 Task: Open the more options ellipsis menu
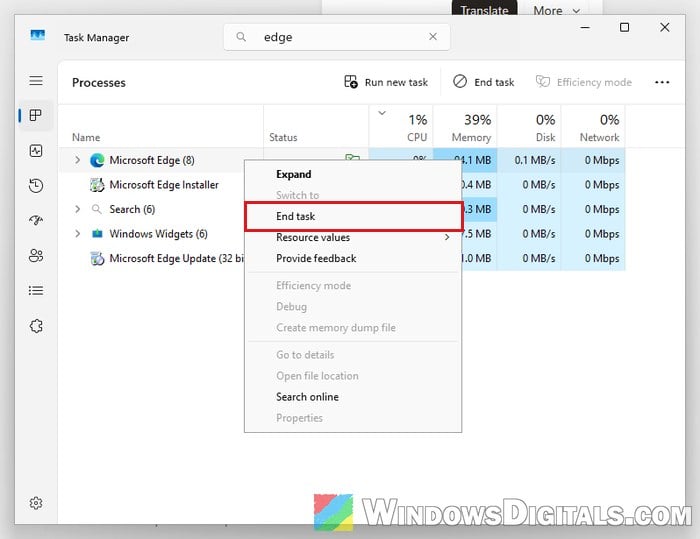662,82
